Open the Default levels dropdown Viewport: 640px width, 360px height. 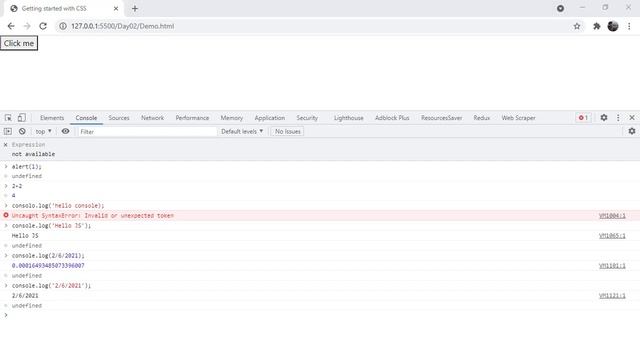pyautogui.click(x=242, y=131)
